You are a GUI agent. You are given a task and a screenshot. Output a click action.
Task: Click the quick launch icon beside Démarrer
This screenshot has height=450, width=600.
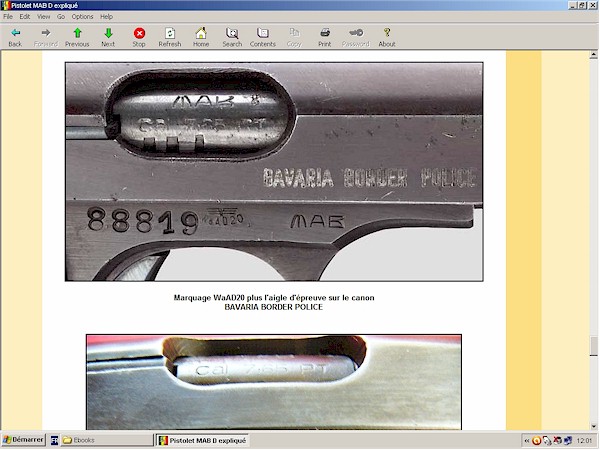[54, 440]
